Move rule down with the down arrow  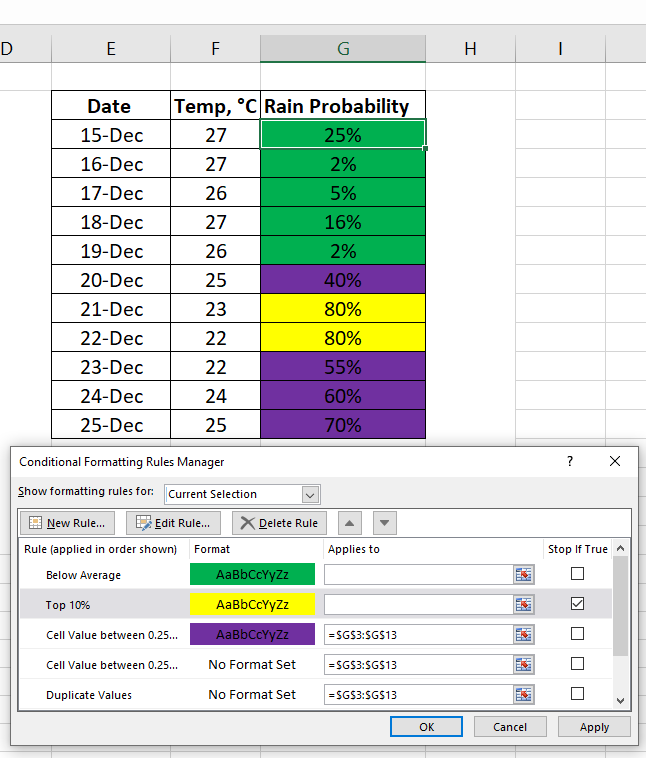[385, 523]
